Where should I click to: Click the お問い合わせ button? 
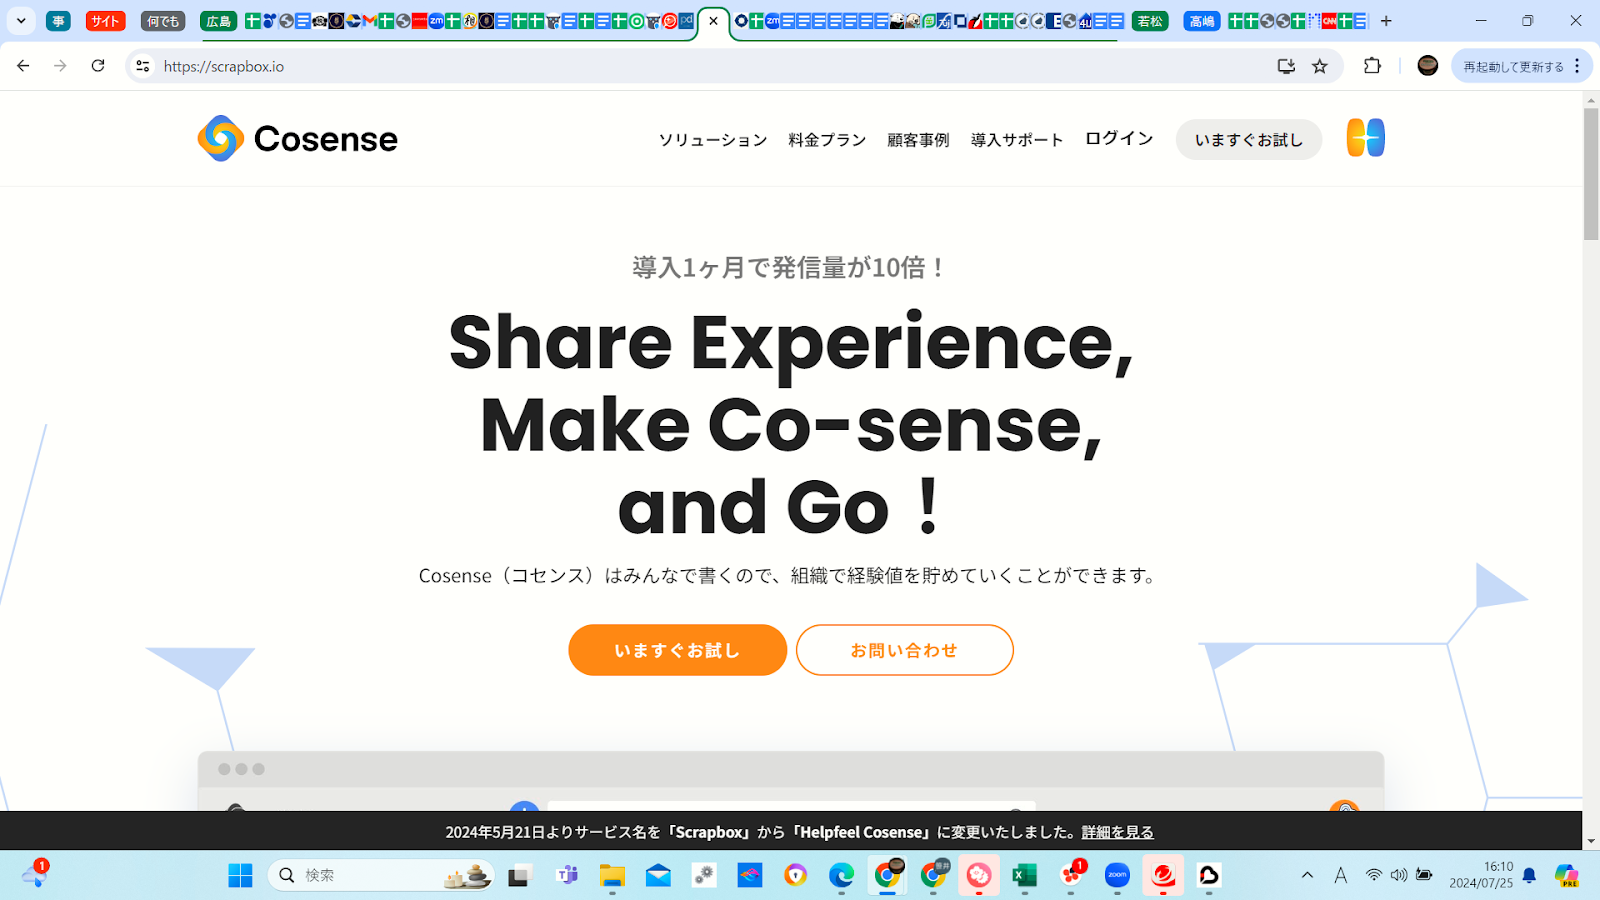click(904, 650)
